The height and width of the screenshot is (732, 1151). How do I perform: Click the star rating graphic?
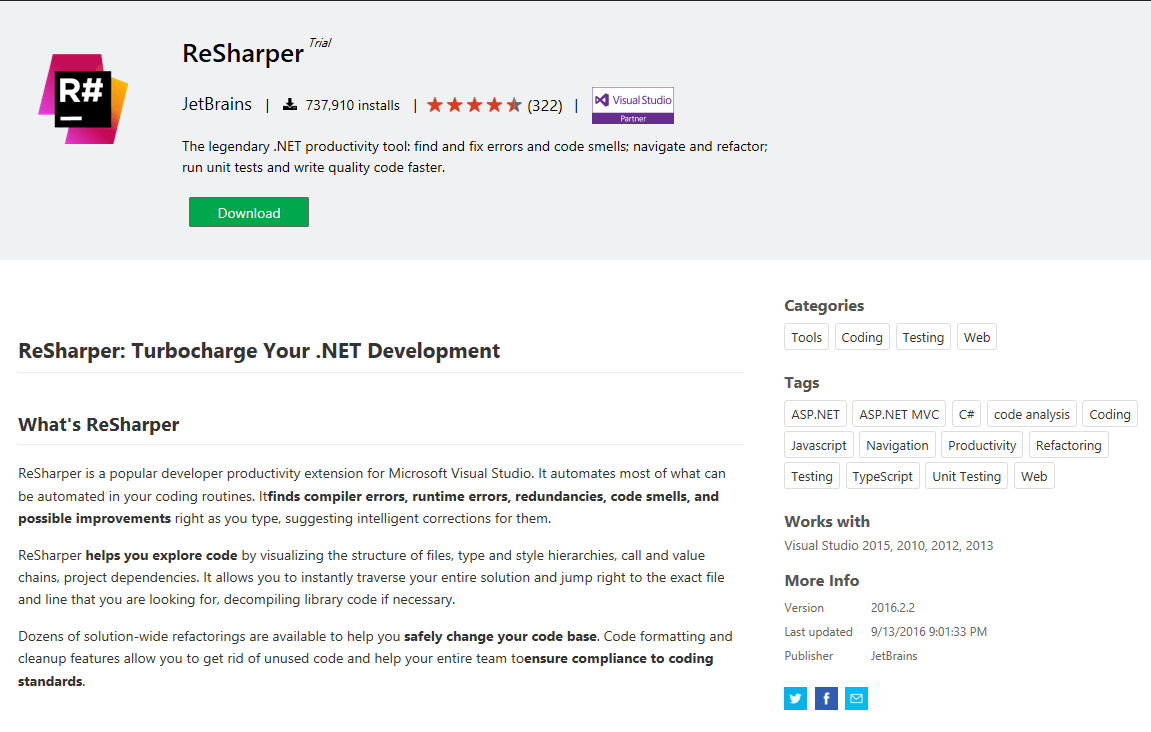(474, 105)
